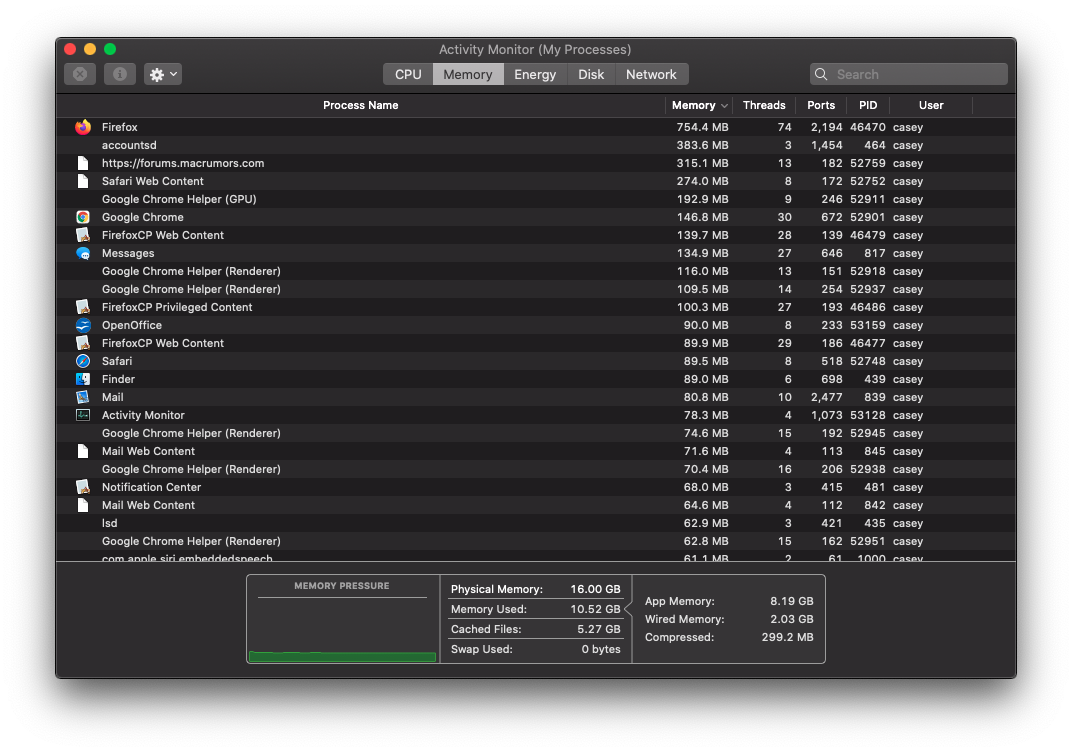Click the OpenOffice icon in the process list
The width and height of the screenshot is (1072, 752).
[x=83, y=325]
